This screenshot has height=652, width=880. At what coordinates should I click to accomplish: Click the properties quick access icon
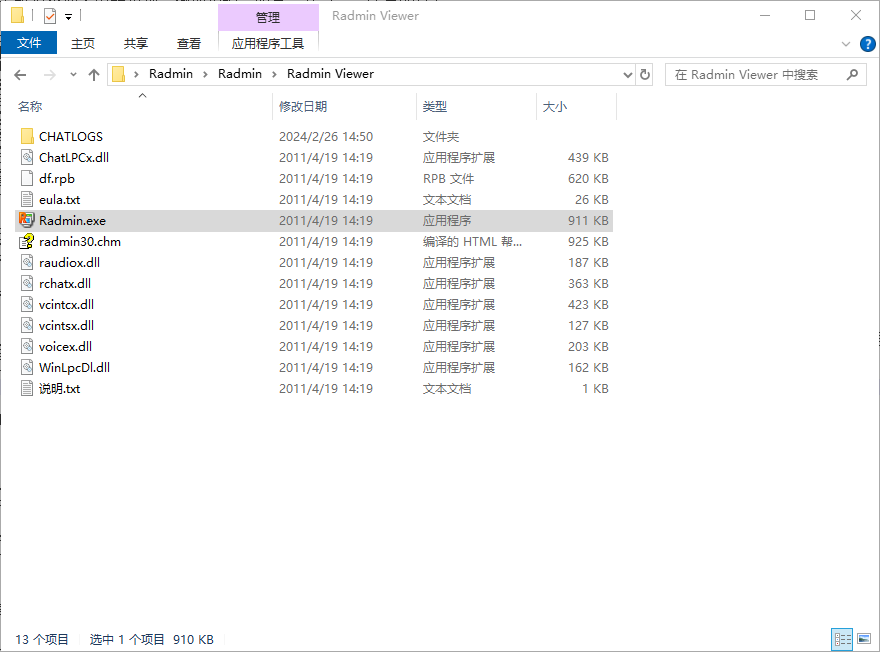point(50,16)
